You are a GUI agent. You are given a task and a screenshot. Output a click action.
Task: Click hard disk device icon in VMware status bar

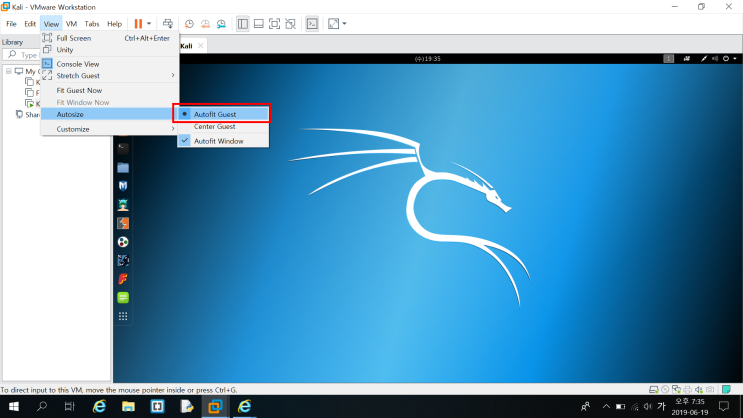click(x=653, y=390)
